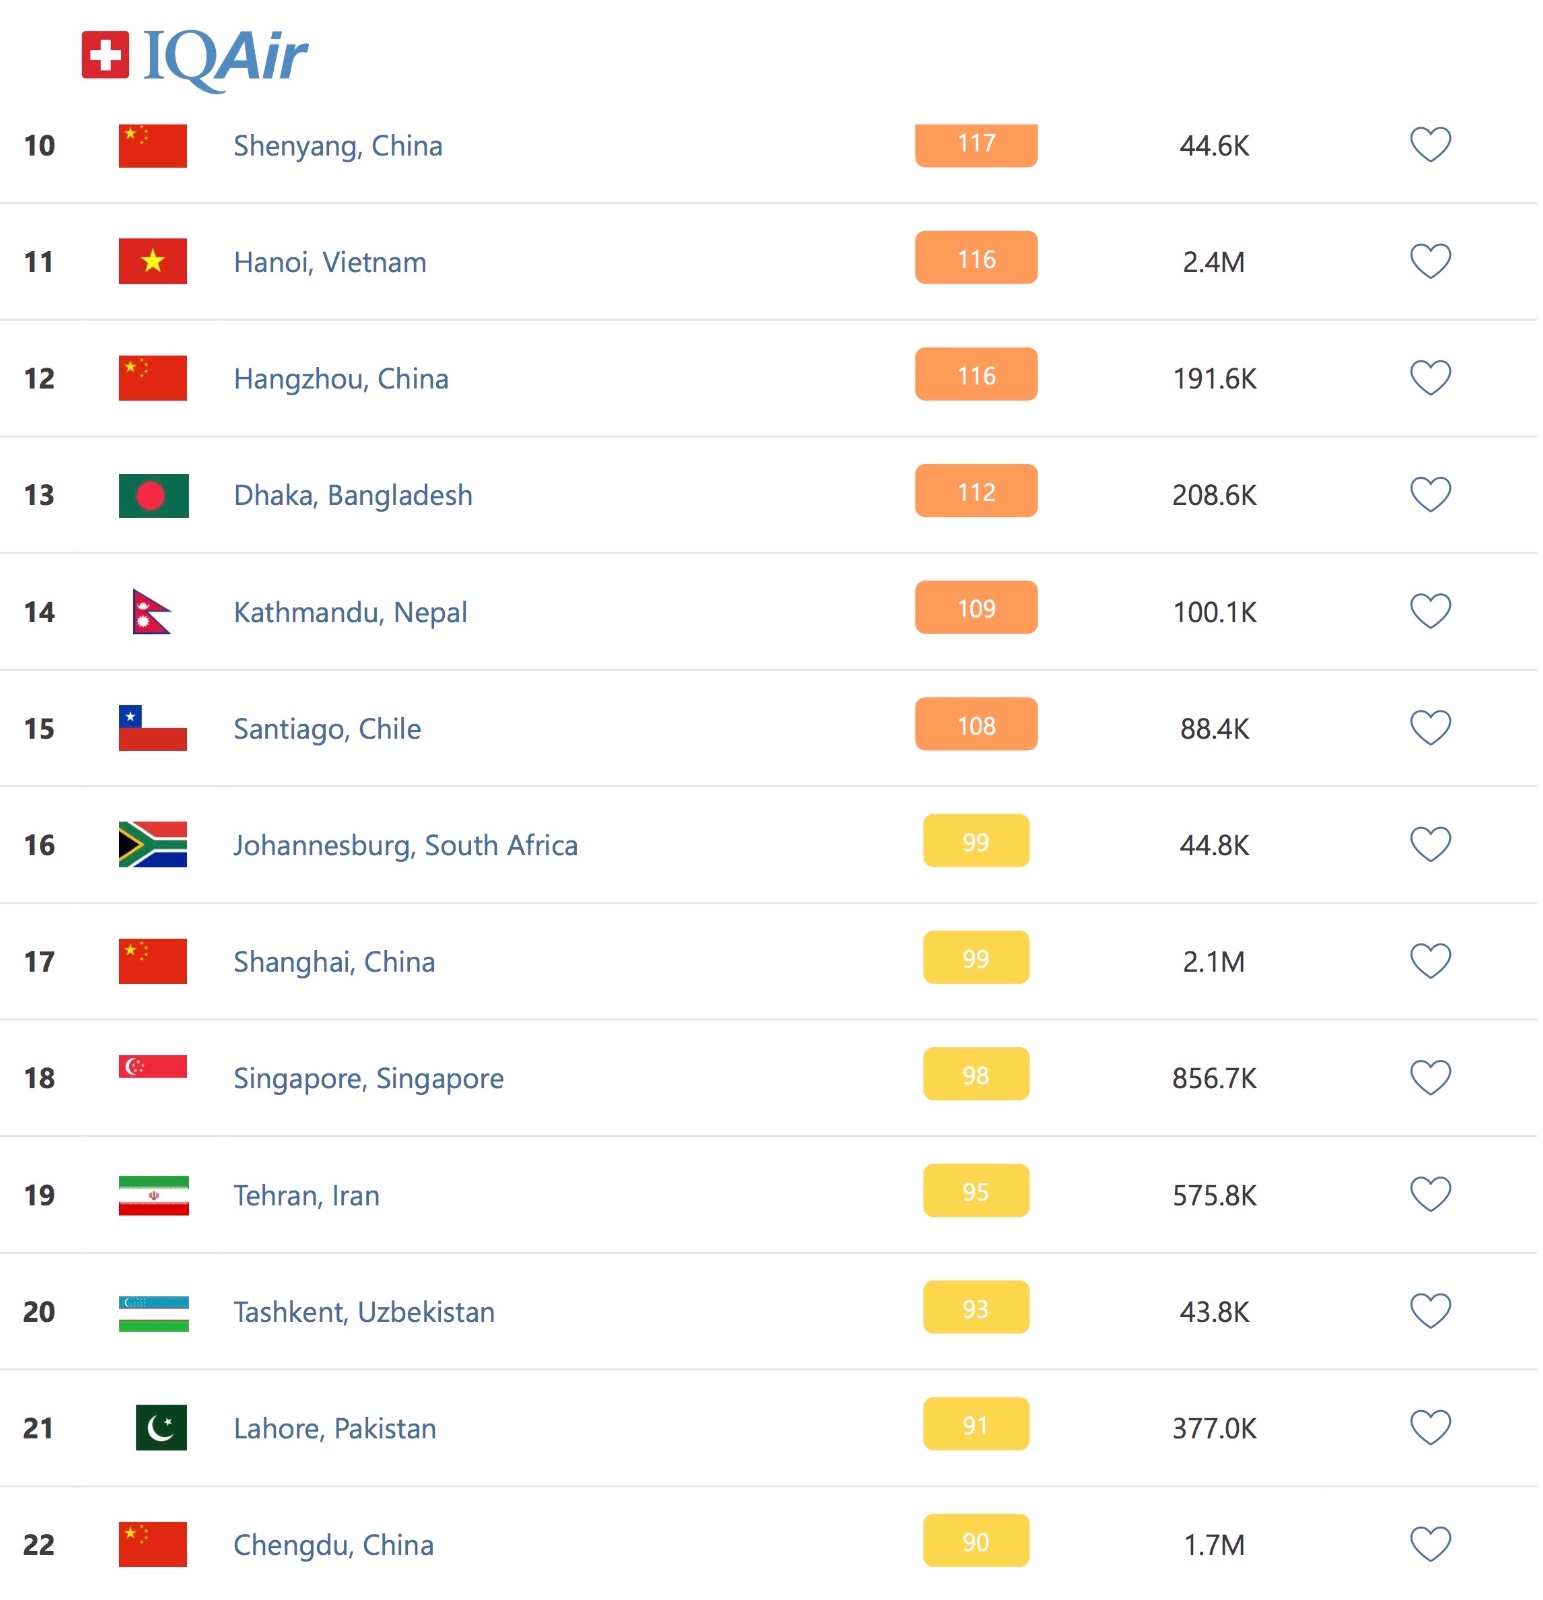The width and height of the screenshot is (1543, 1600).
Task: Click the Nepal flag icon
Action: click(x=152, y=611)
